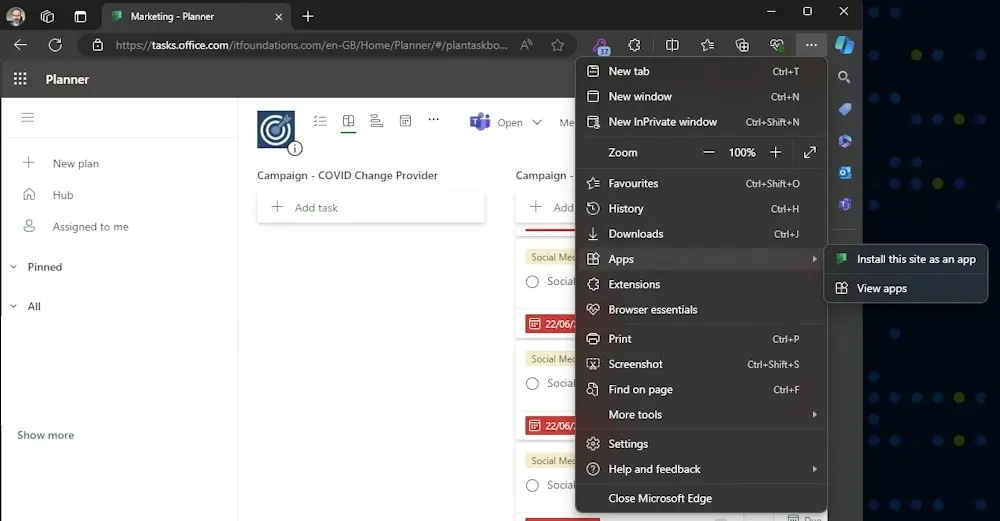Expand the More tools submenu
This screenshot has width=1000, height=521.
pyautogui.click(x=700, y=414)
